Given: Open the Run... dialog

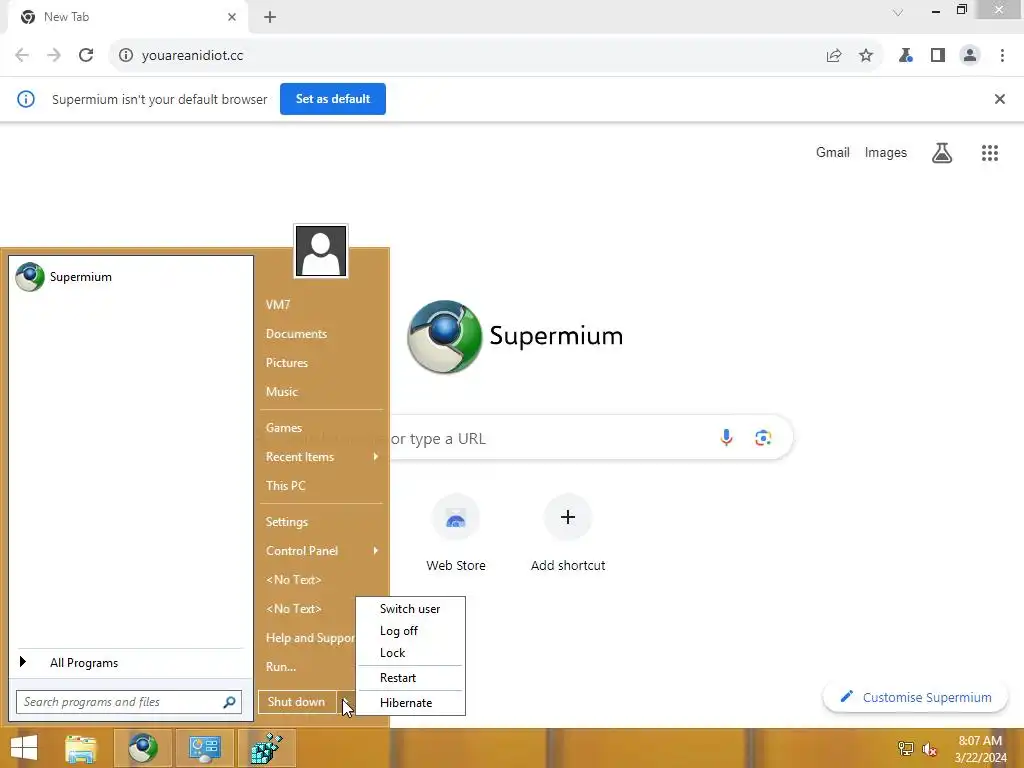Looking at the screenshot, I should (x=281, y=667).
